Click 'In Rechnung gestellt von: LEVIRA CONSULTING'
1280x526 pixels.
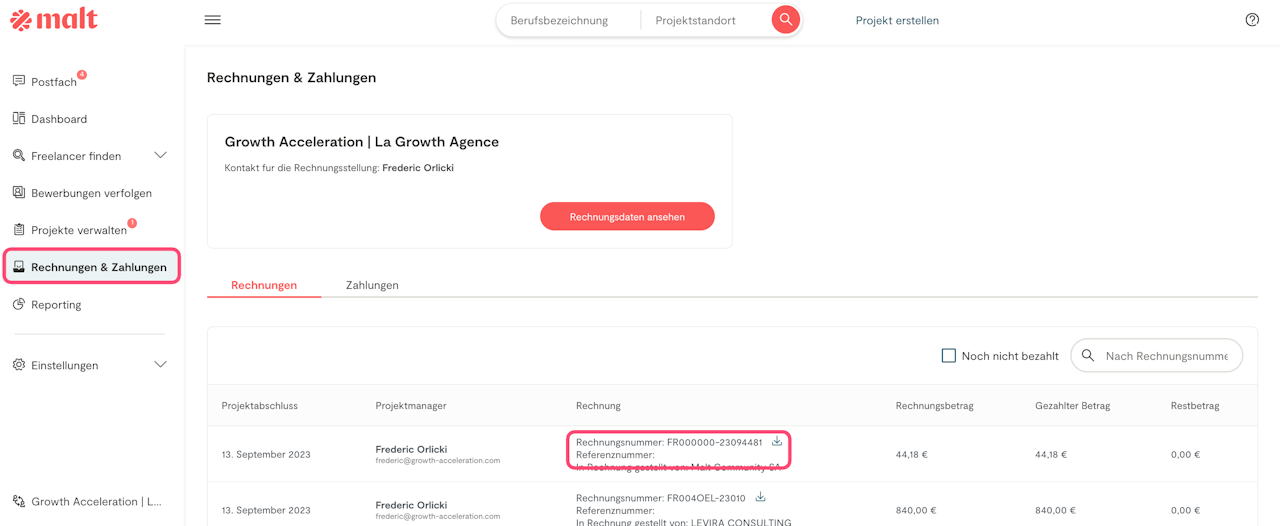[684, 521]
